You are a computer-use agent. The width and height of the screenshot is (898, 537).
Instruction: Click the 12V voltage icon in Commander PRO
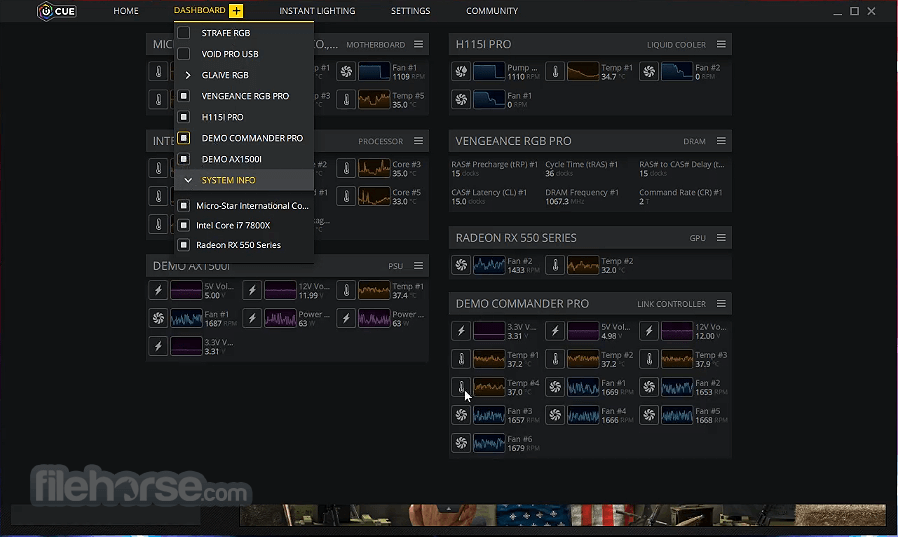(x=649, y=331)
